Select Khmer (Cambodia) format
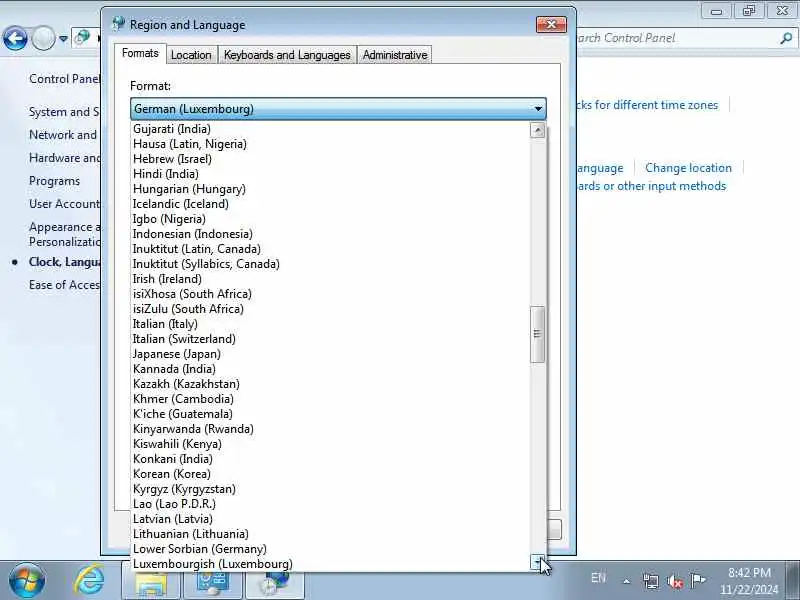 pos(331,398)
